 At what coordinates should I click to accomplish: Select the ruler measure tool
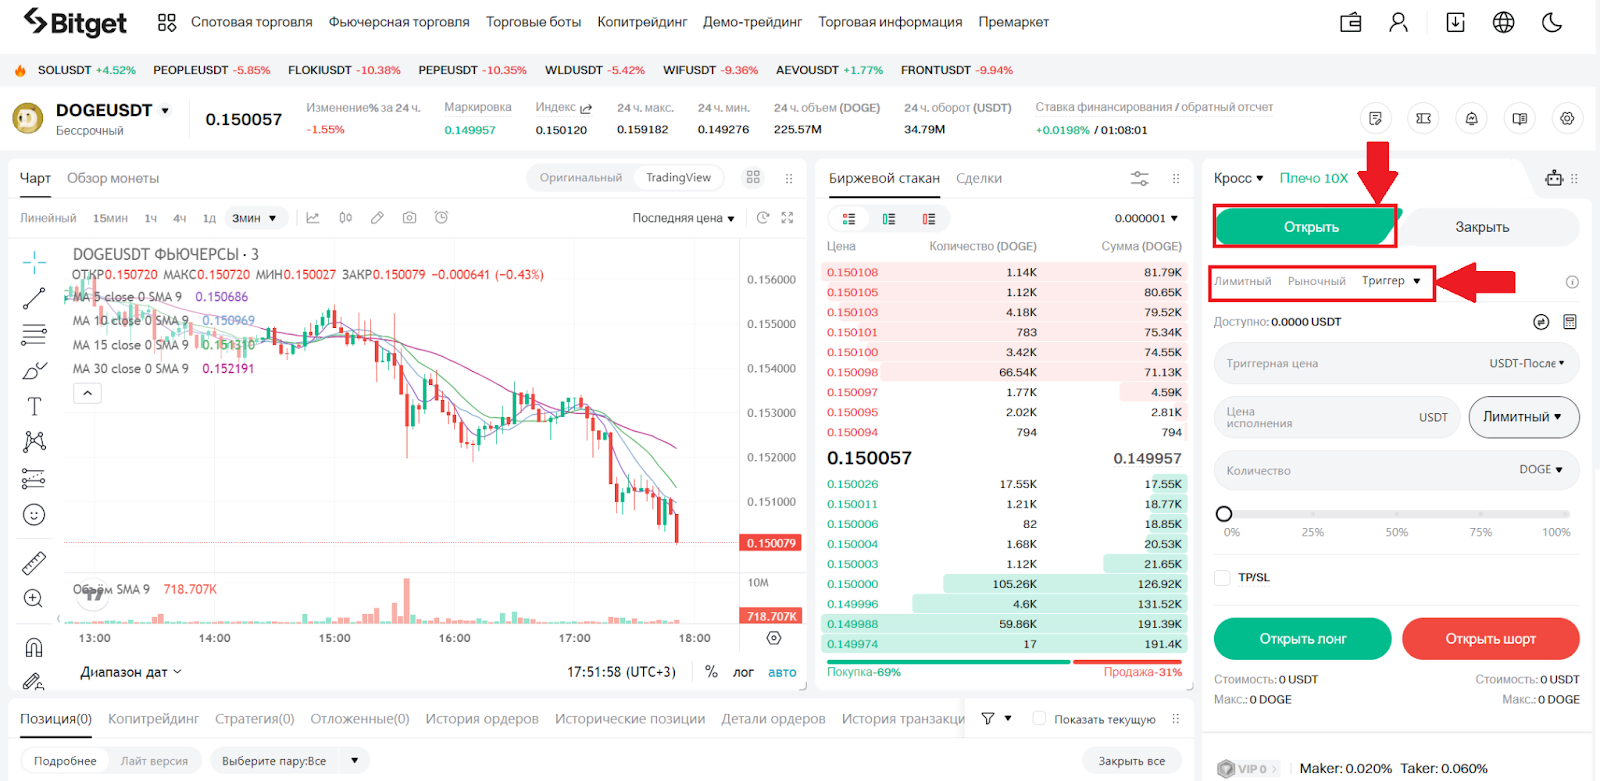pyautogui.click(x=34, y=563)
